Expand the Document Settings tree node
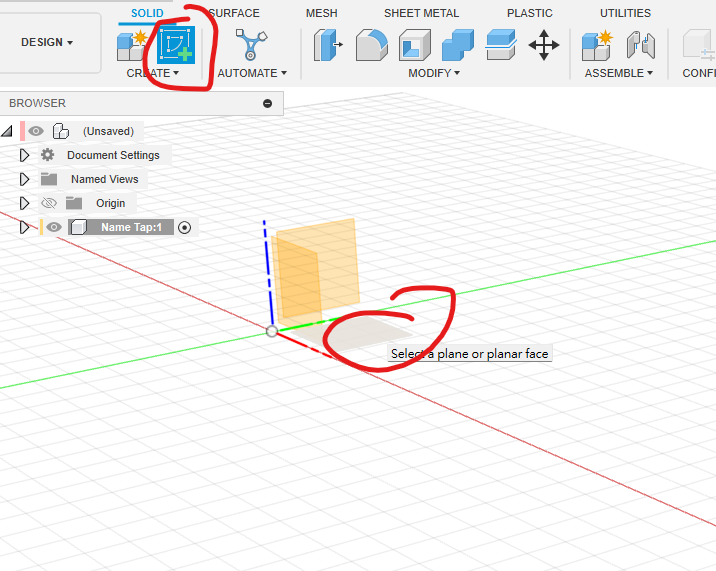Image resolution: width=716 pixels, height=571 pixels. coord(25,155)
